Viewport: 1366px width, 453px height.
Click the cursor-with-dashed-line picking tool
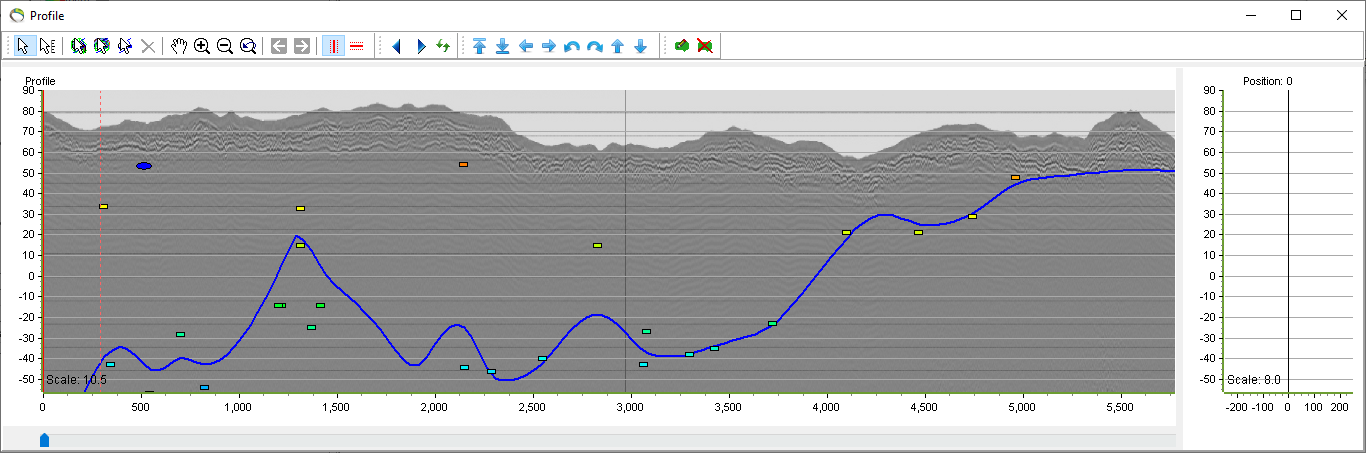pos(125,46)
